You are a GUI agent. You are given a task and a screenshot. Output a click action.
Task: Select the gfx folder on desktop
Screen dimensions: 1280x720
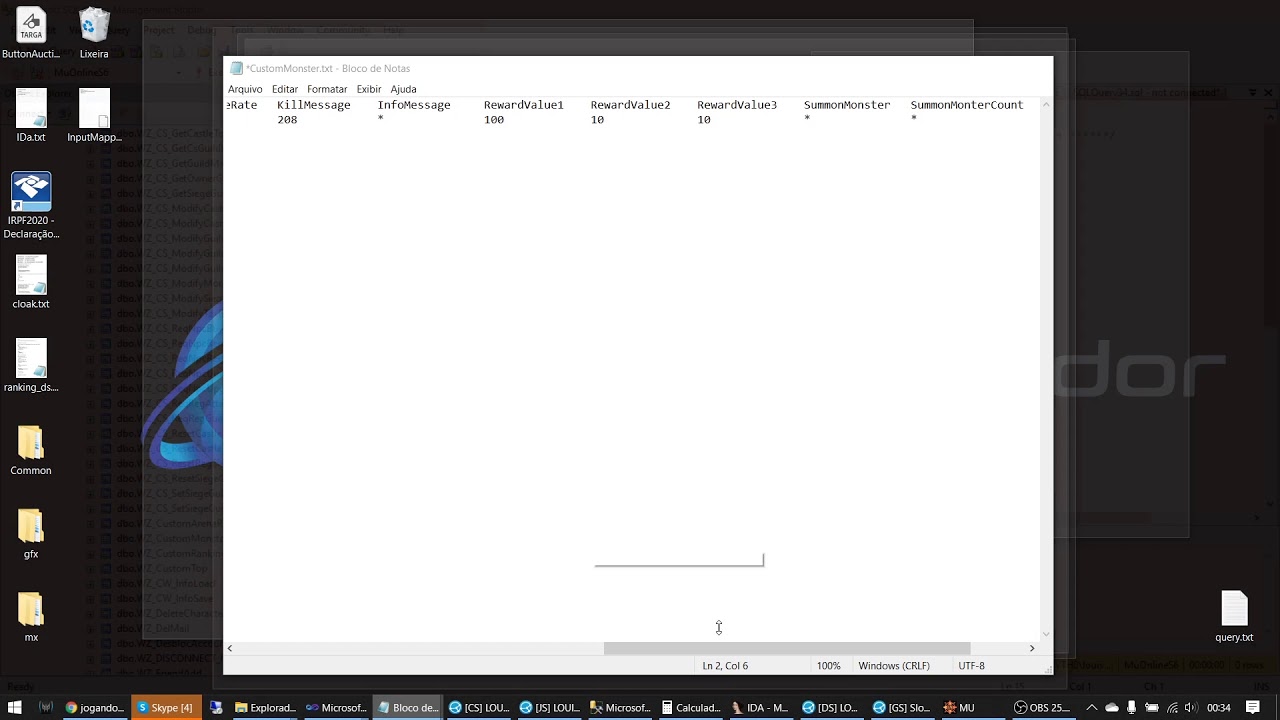pyautogui.click(x=31, y=533)
